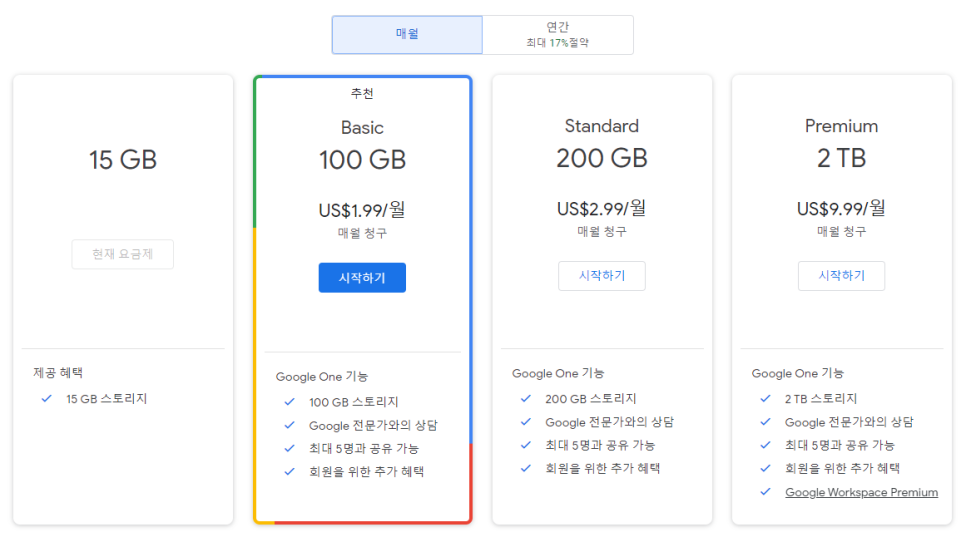This screenshot has width=966, height=542.
Task: Click the checkmark beside Google Workspace Premium
Action: tap(765, 491)
